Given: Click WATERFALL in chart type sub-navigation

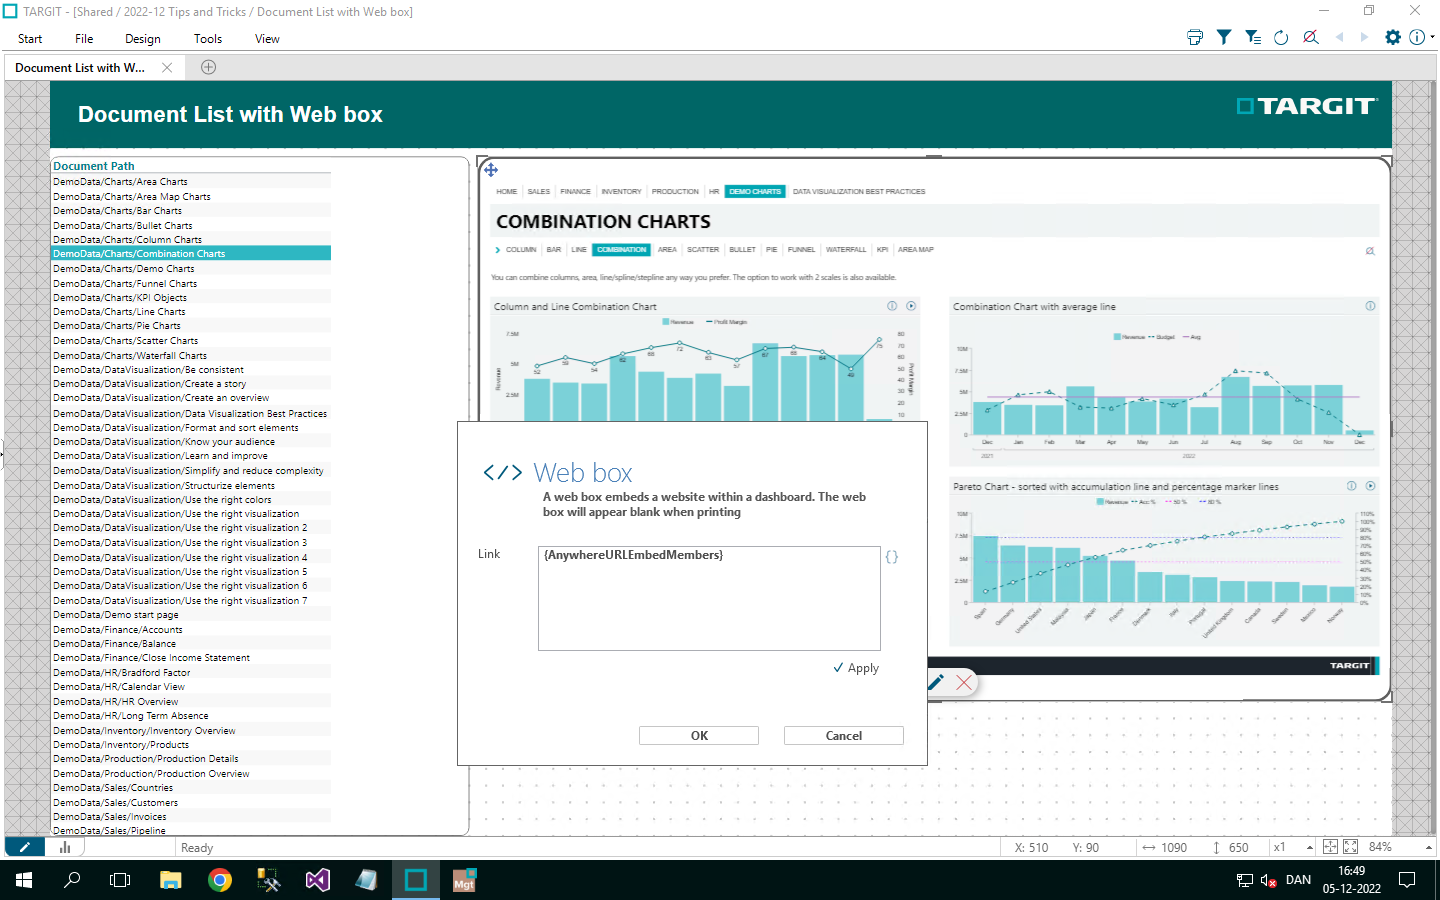Looking at the screenshot, I should coord(846,250).
